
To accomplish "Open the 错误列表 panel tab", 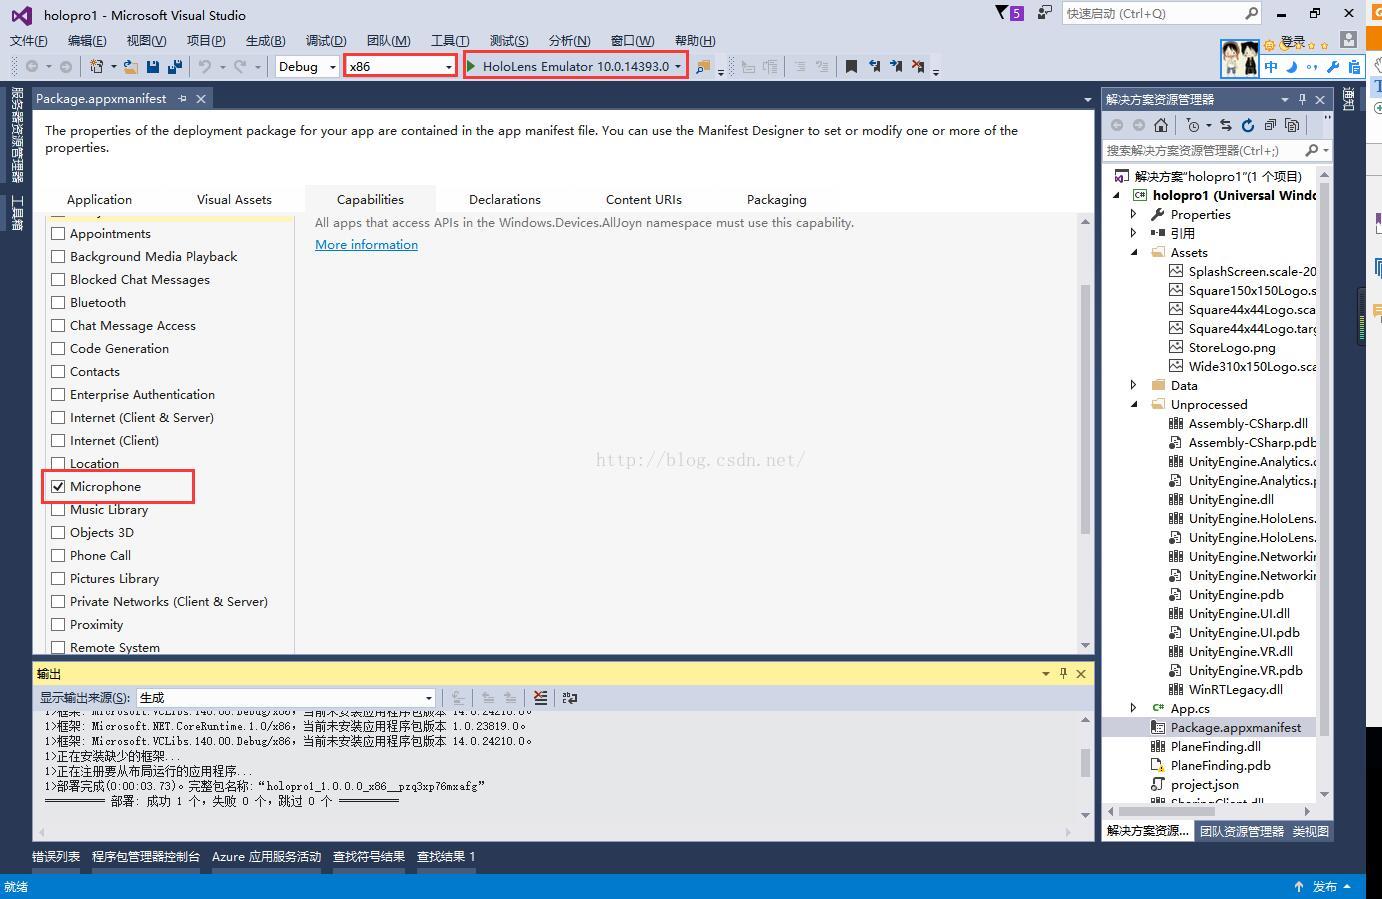I will point(56,857).
